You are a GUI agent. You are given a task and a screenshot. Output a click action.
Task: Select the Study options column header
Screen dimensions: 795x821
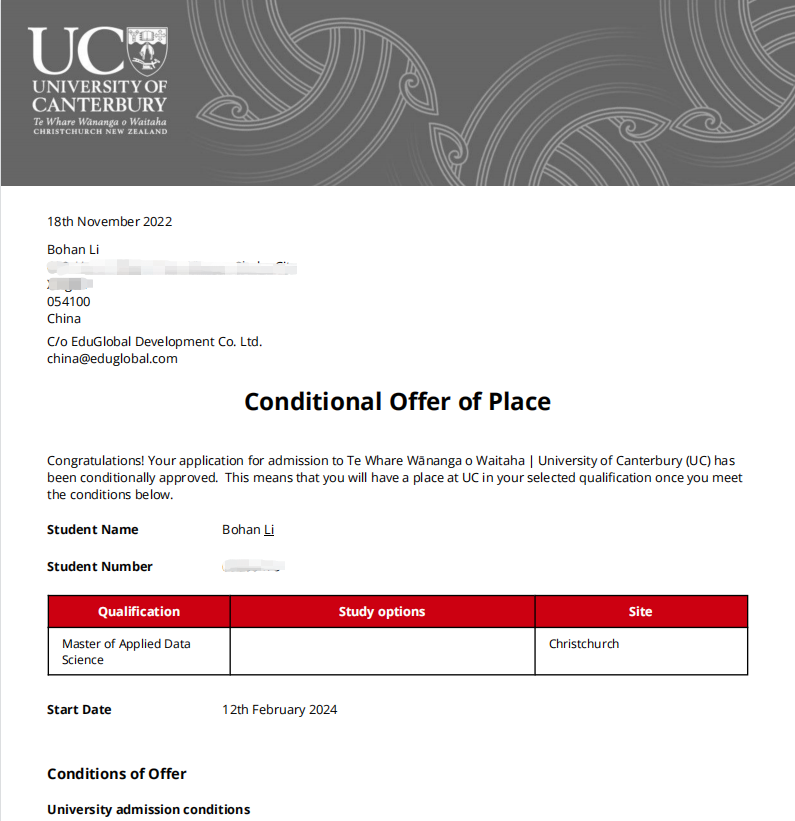click(x=382, y=612)
